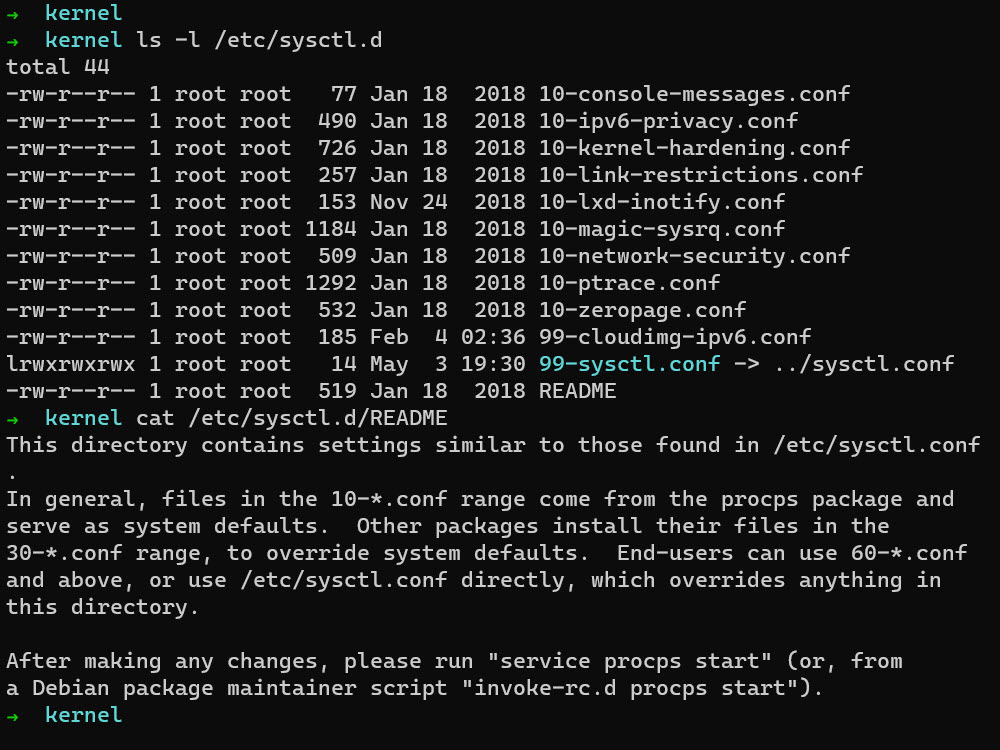Select the 10-lxd-inotify.conf file entry
This screenshot has height=750, width=1000.
pos(661,202)
